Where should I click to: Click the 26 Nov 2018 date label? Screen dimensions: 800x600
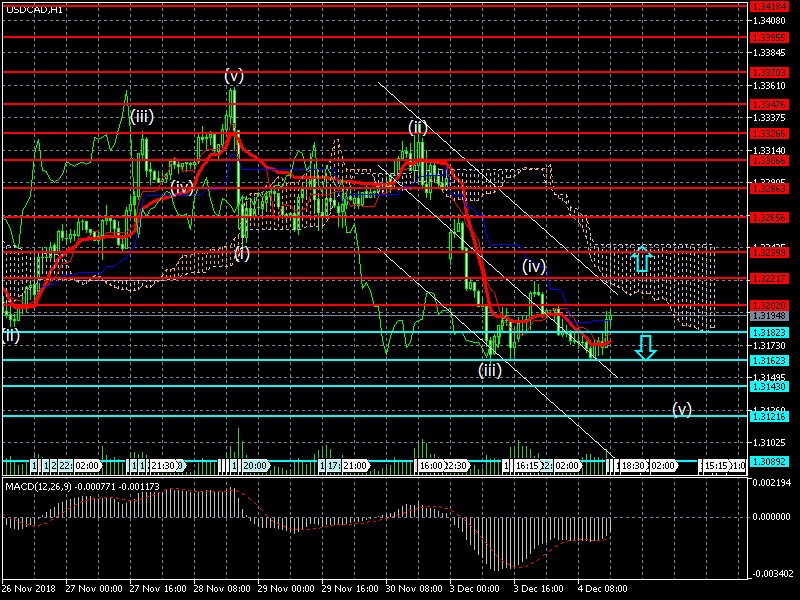pos(29,589)
